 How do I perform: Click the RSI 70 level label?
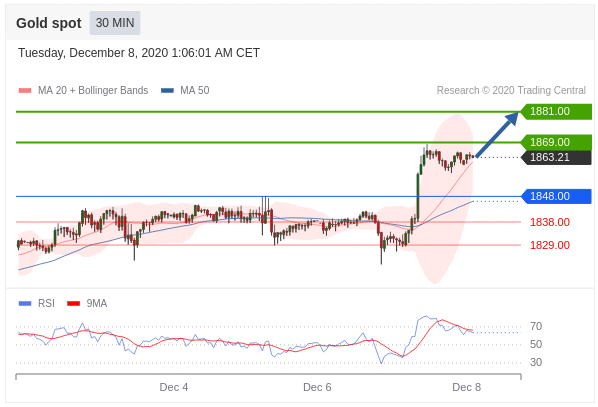pyautogui.click(x=536, y=326)
